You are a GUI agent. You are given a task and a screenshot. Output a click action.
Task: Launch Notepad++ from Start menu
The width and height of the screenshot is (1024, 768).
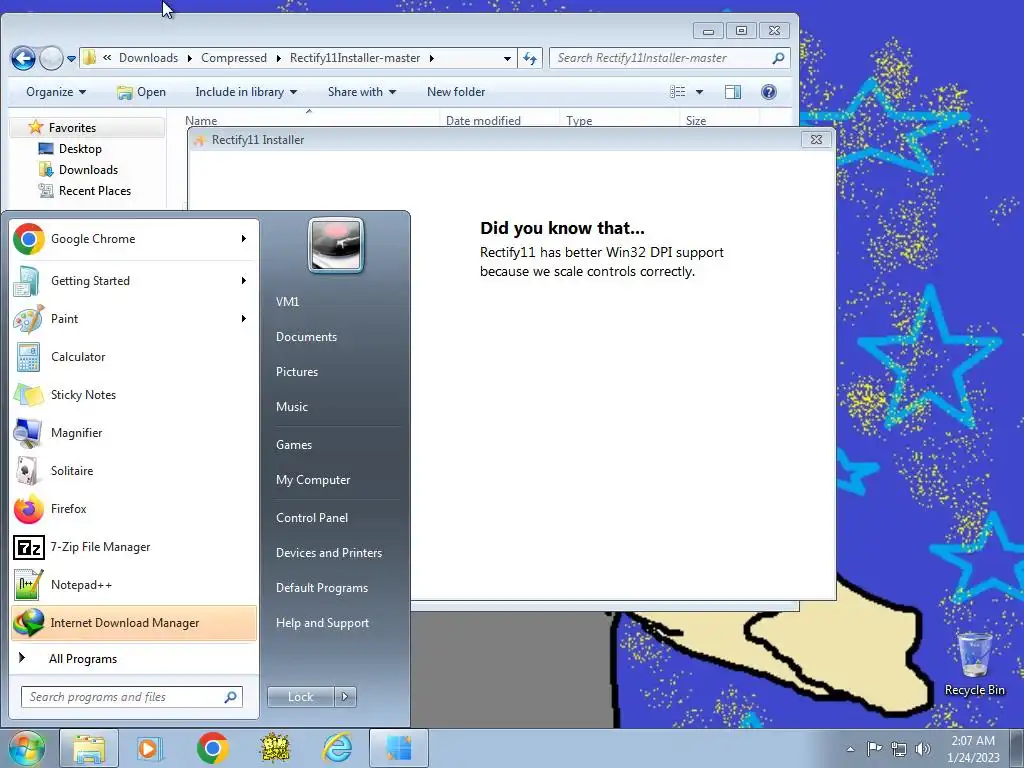tap(134, 584)
